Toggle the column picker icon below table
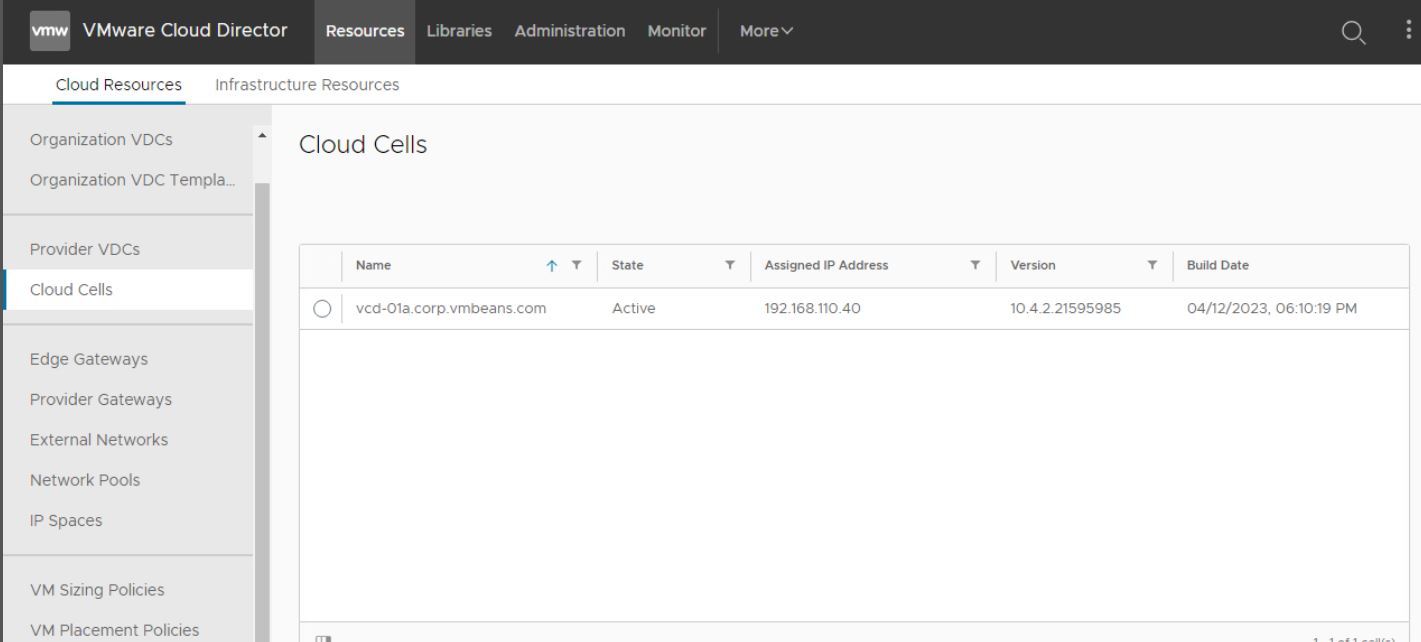This screenshot has height=642, width=1421. pyautogui.click(x=322, y=638)
